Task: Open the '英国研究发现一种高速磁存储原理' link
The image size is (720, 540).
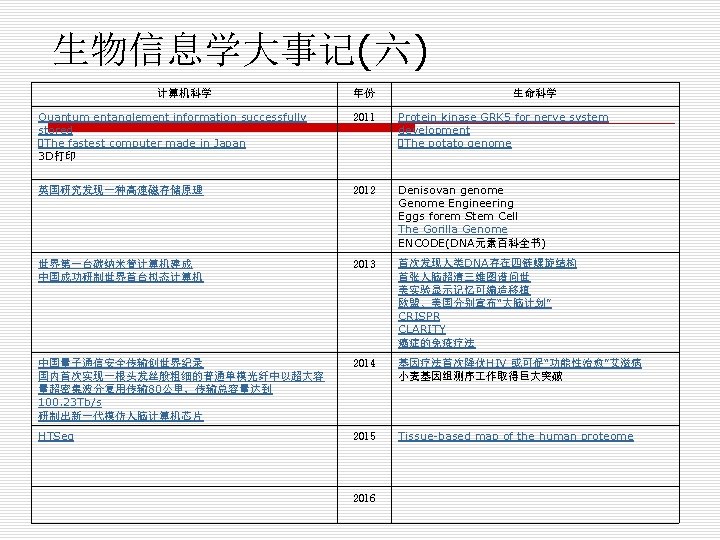Action: (121, 190)
